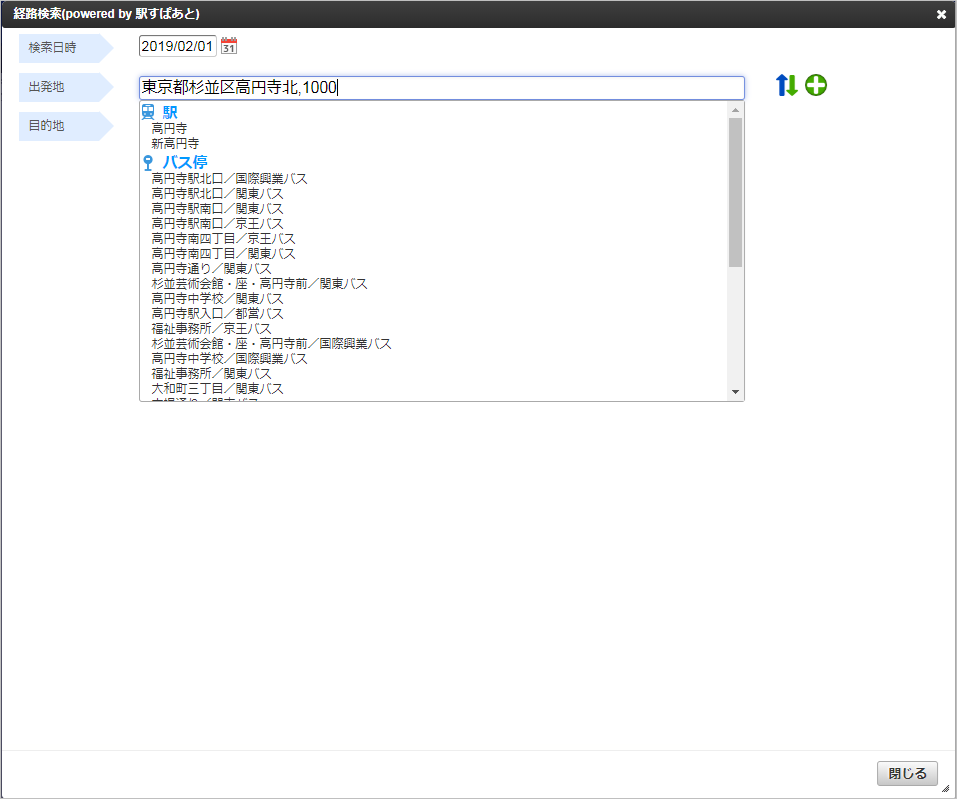Select 高円寺中学校／関東バス
The width and height of the screenshot is (957, 799).
pyautogui.click(x=217, y=298)
